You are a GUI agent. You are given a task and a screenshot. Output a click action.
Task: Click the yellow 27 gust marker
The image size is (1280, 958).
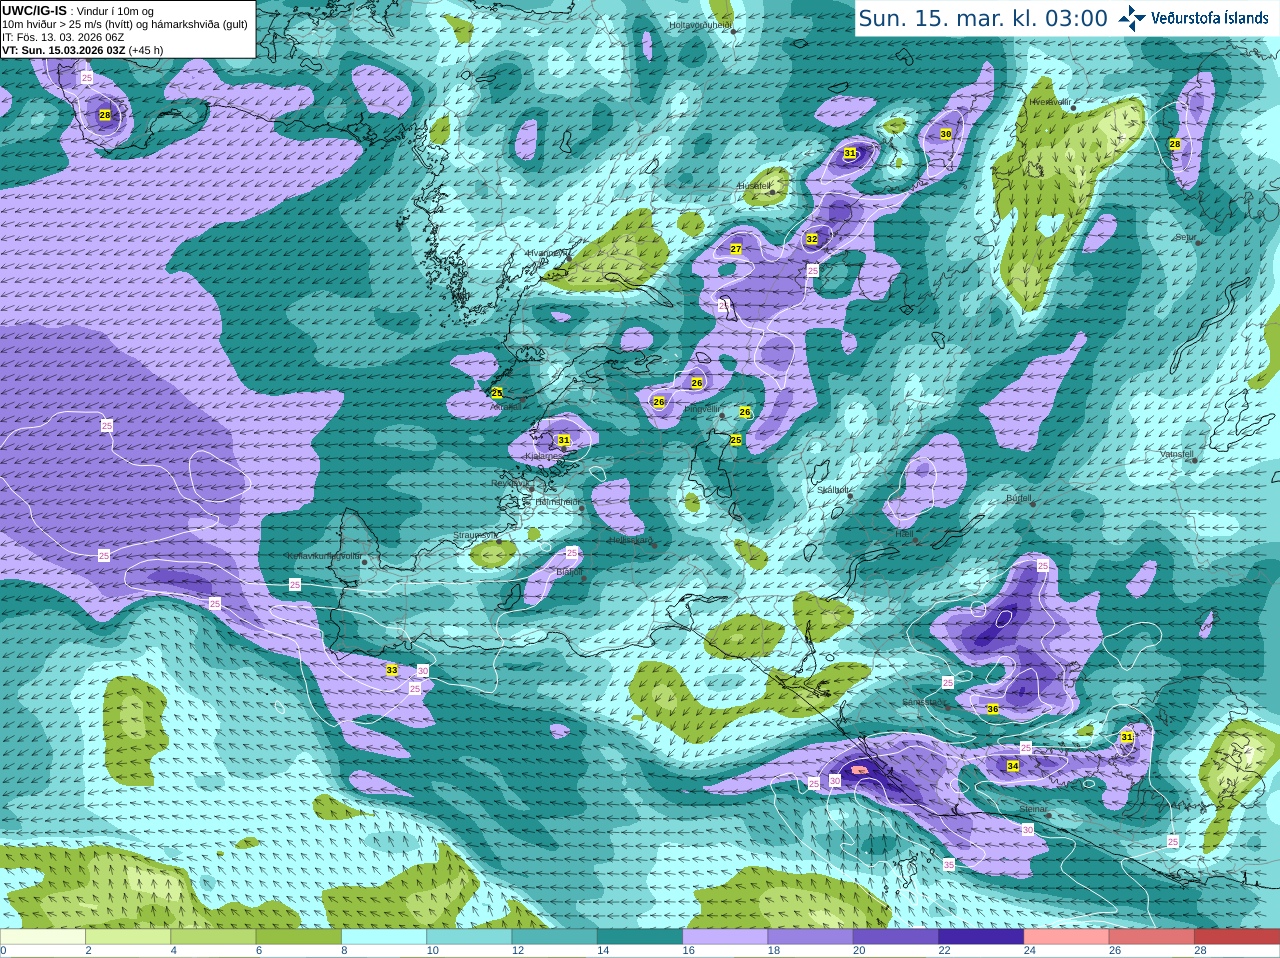tap(736, 249)
